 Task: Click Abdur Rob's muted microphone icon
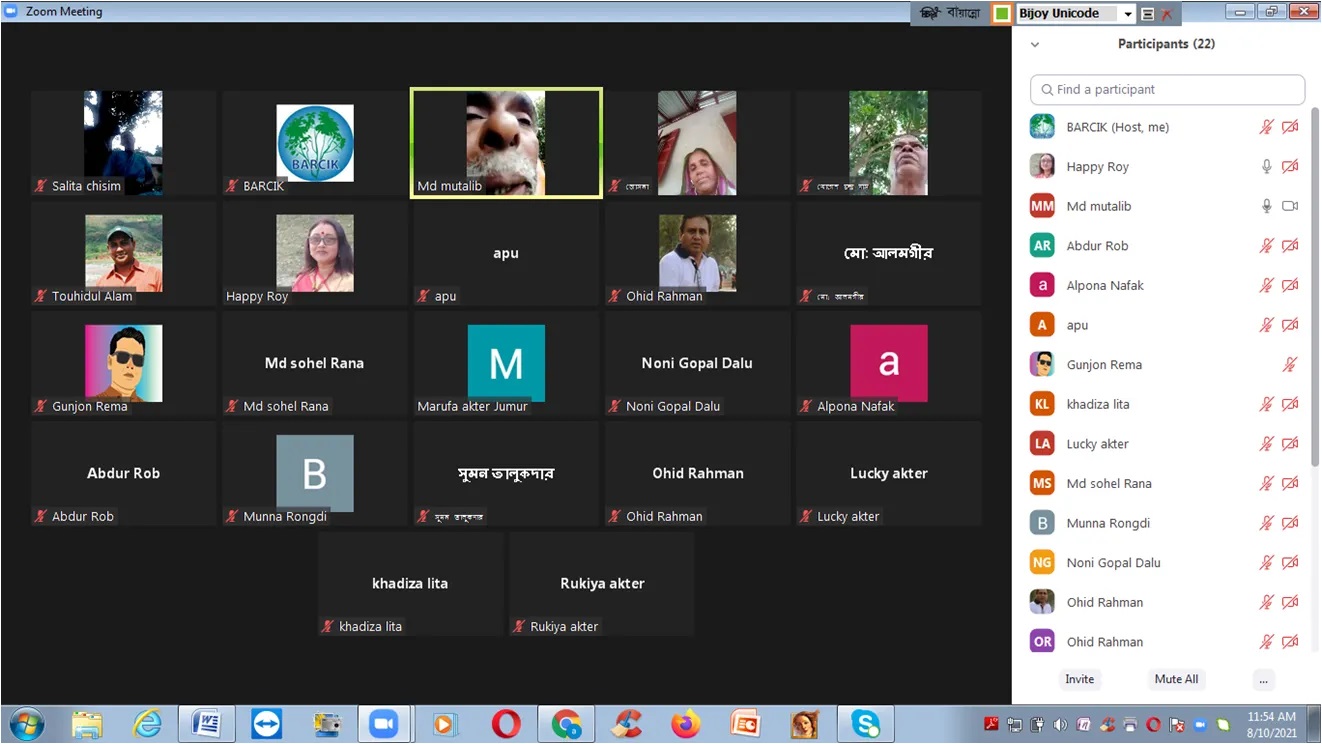tap(1266, 246)
